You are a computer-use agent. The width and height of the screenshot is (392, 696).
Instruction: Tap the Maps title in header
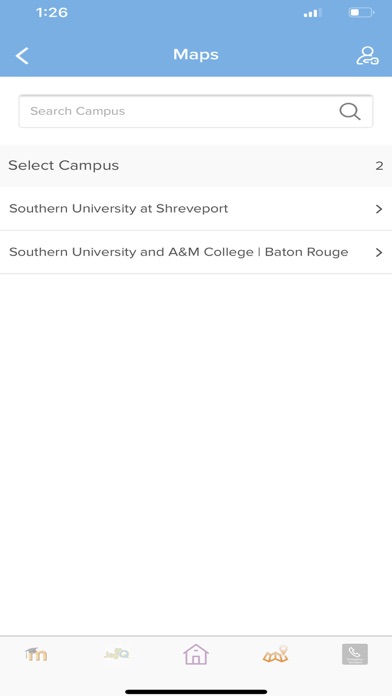tap(196, 55)
